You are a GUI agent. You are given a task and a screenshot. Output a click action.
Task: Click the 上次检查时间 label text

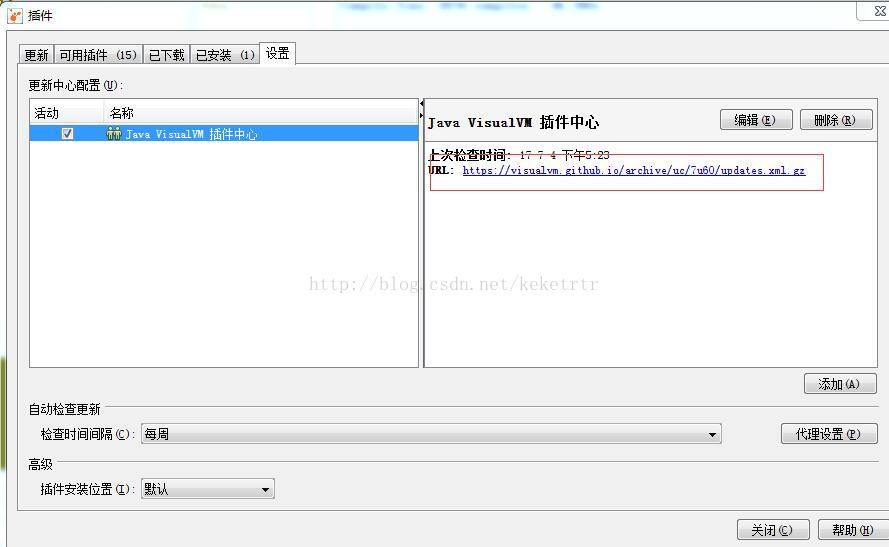[x=469, y=155]
